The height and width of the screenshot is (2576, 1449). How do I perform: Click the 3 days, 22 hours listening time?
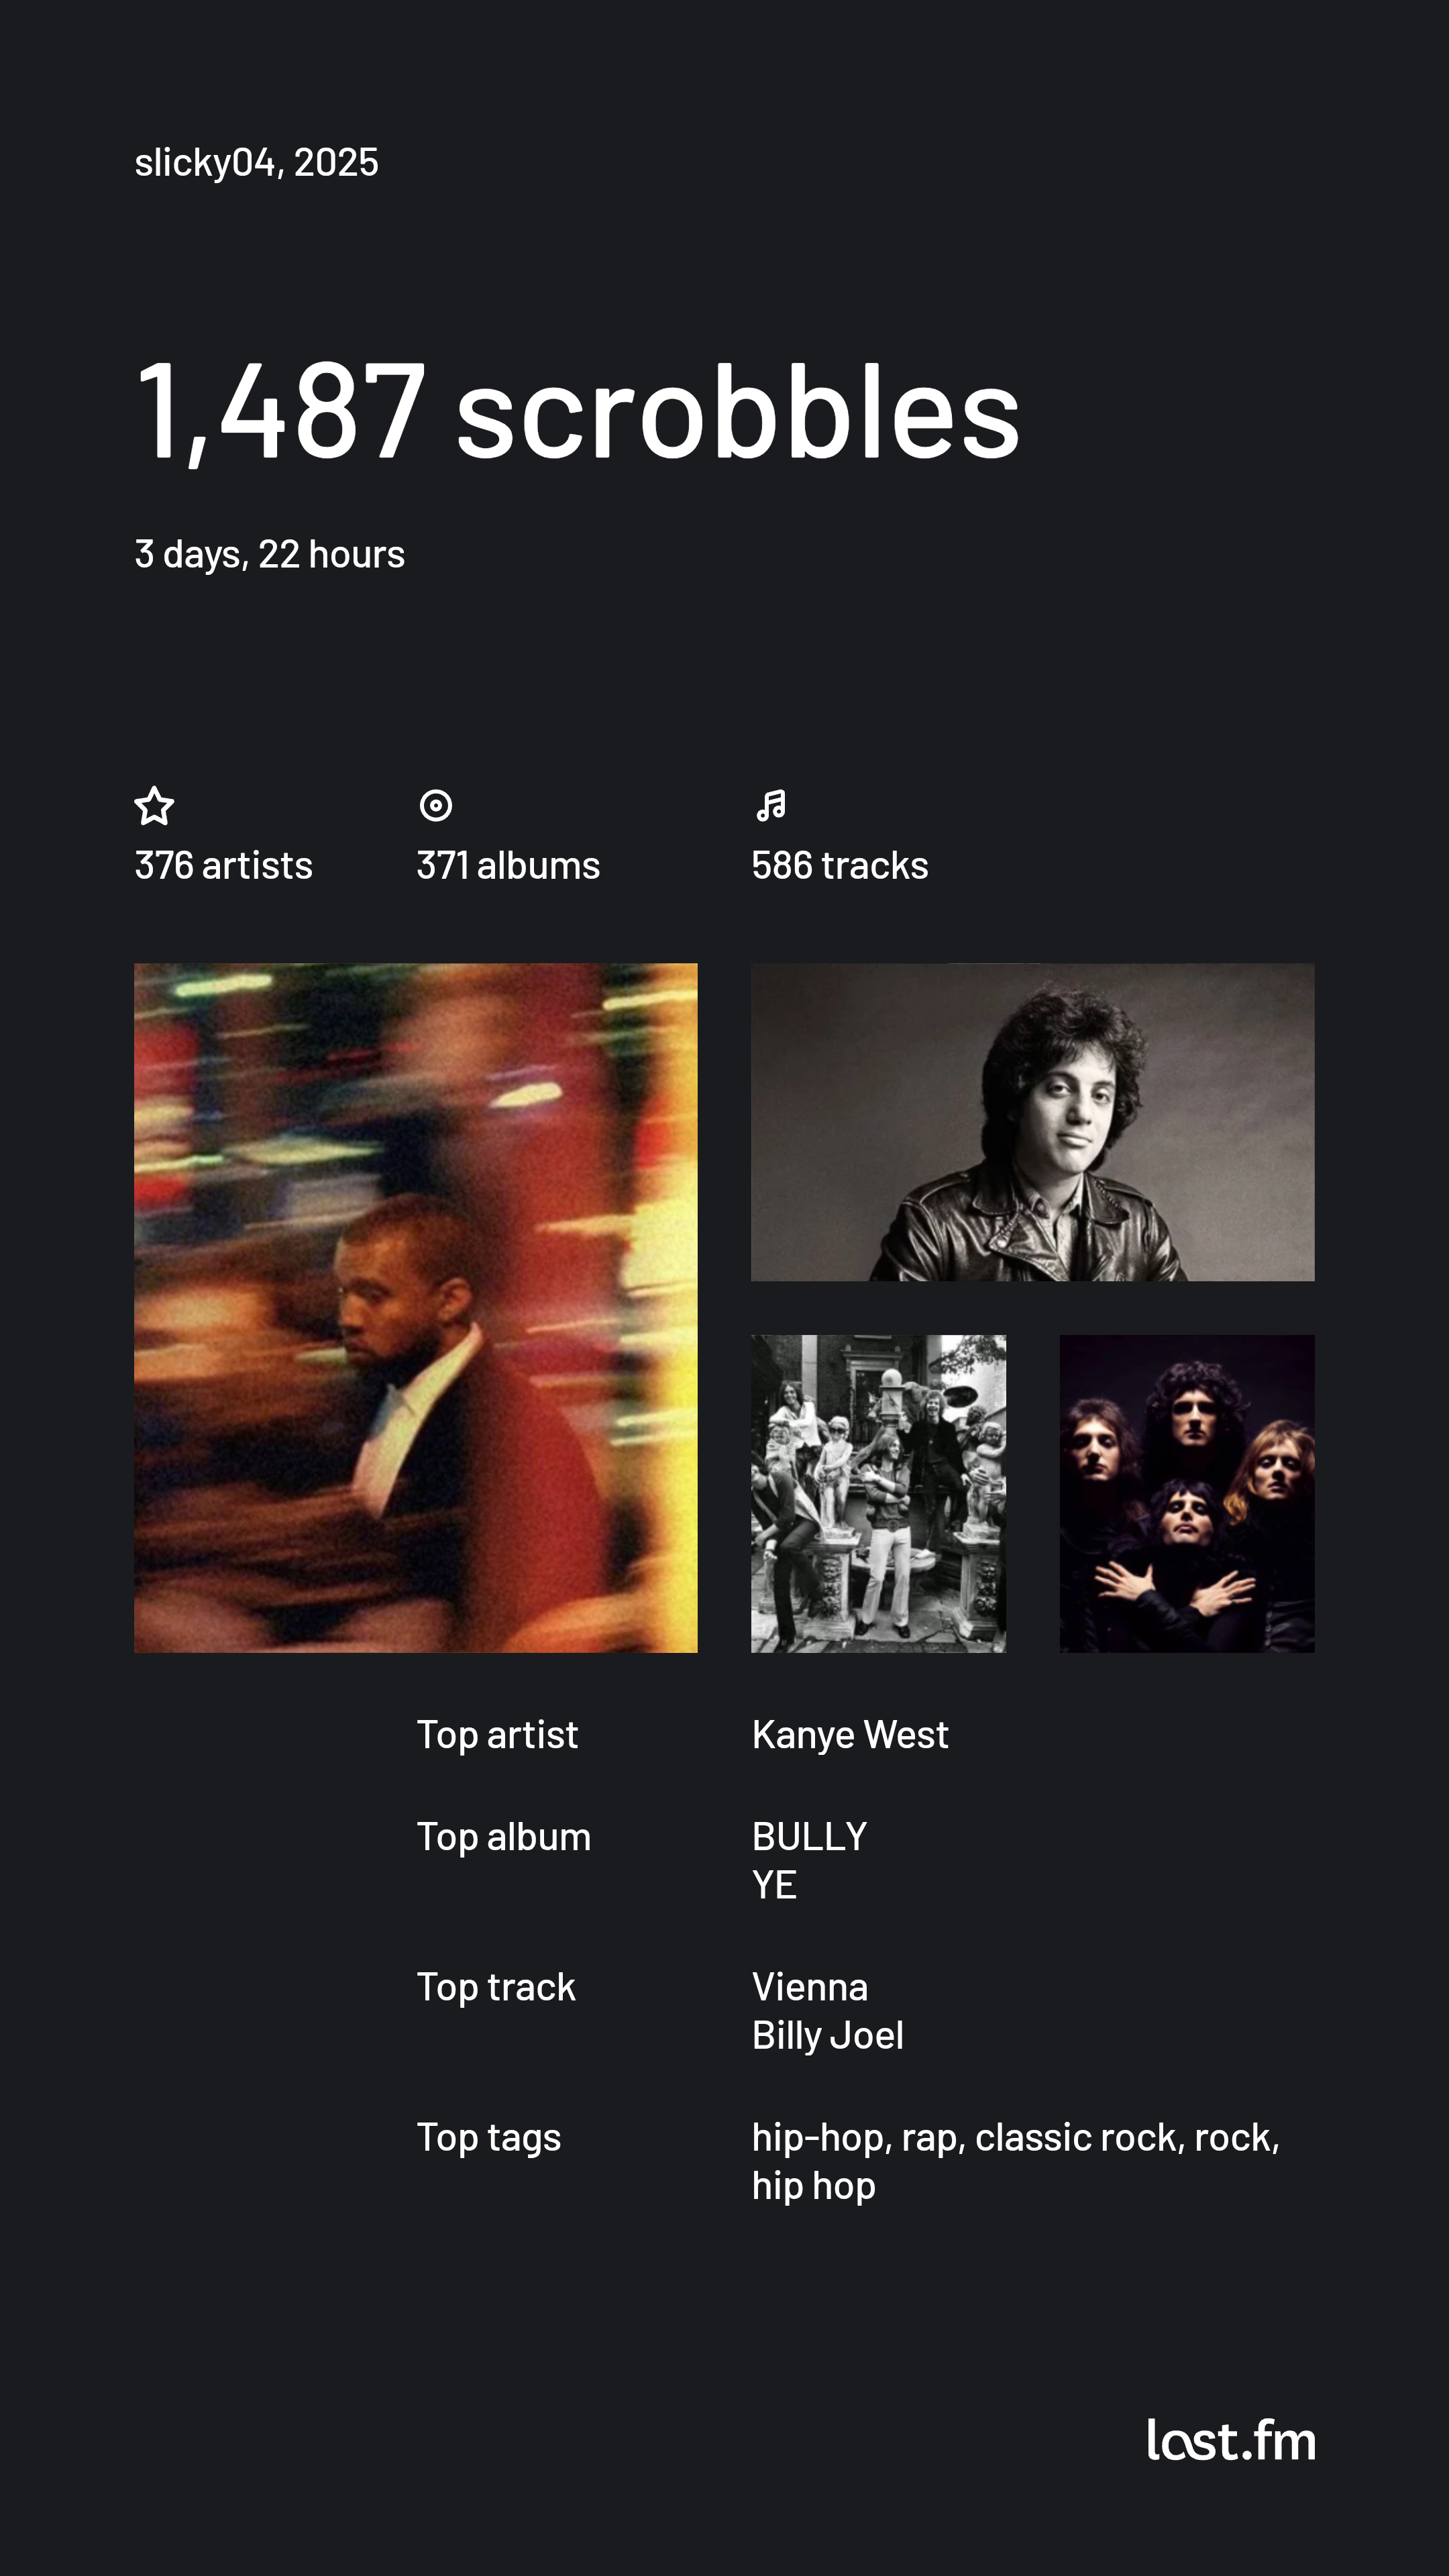click(270, 554)
